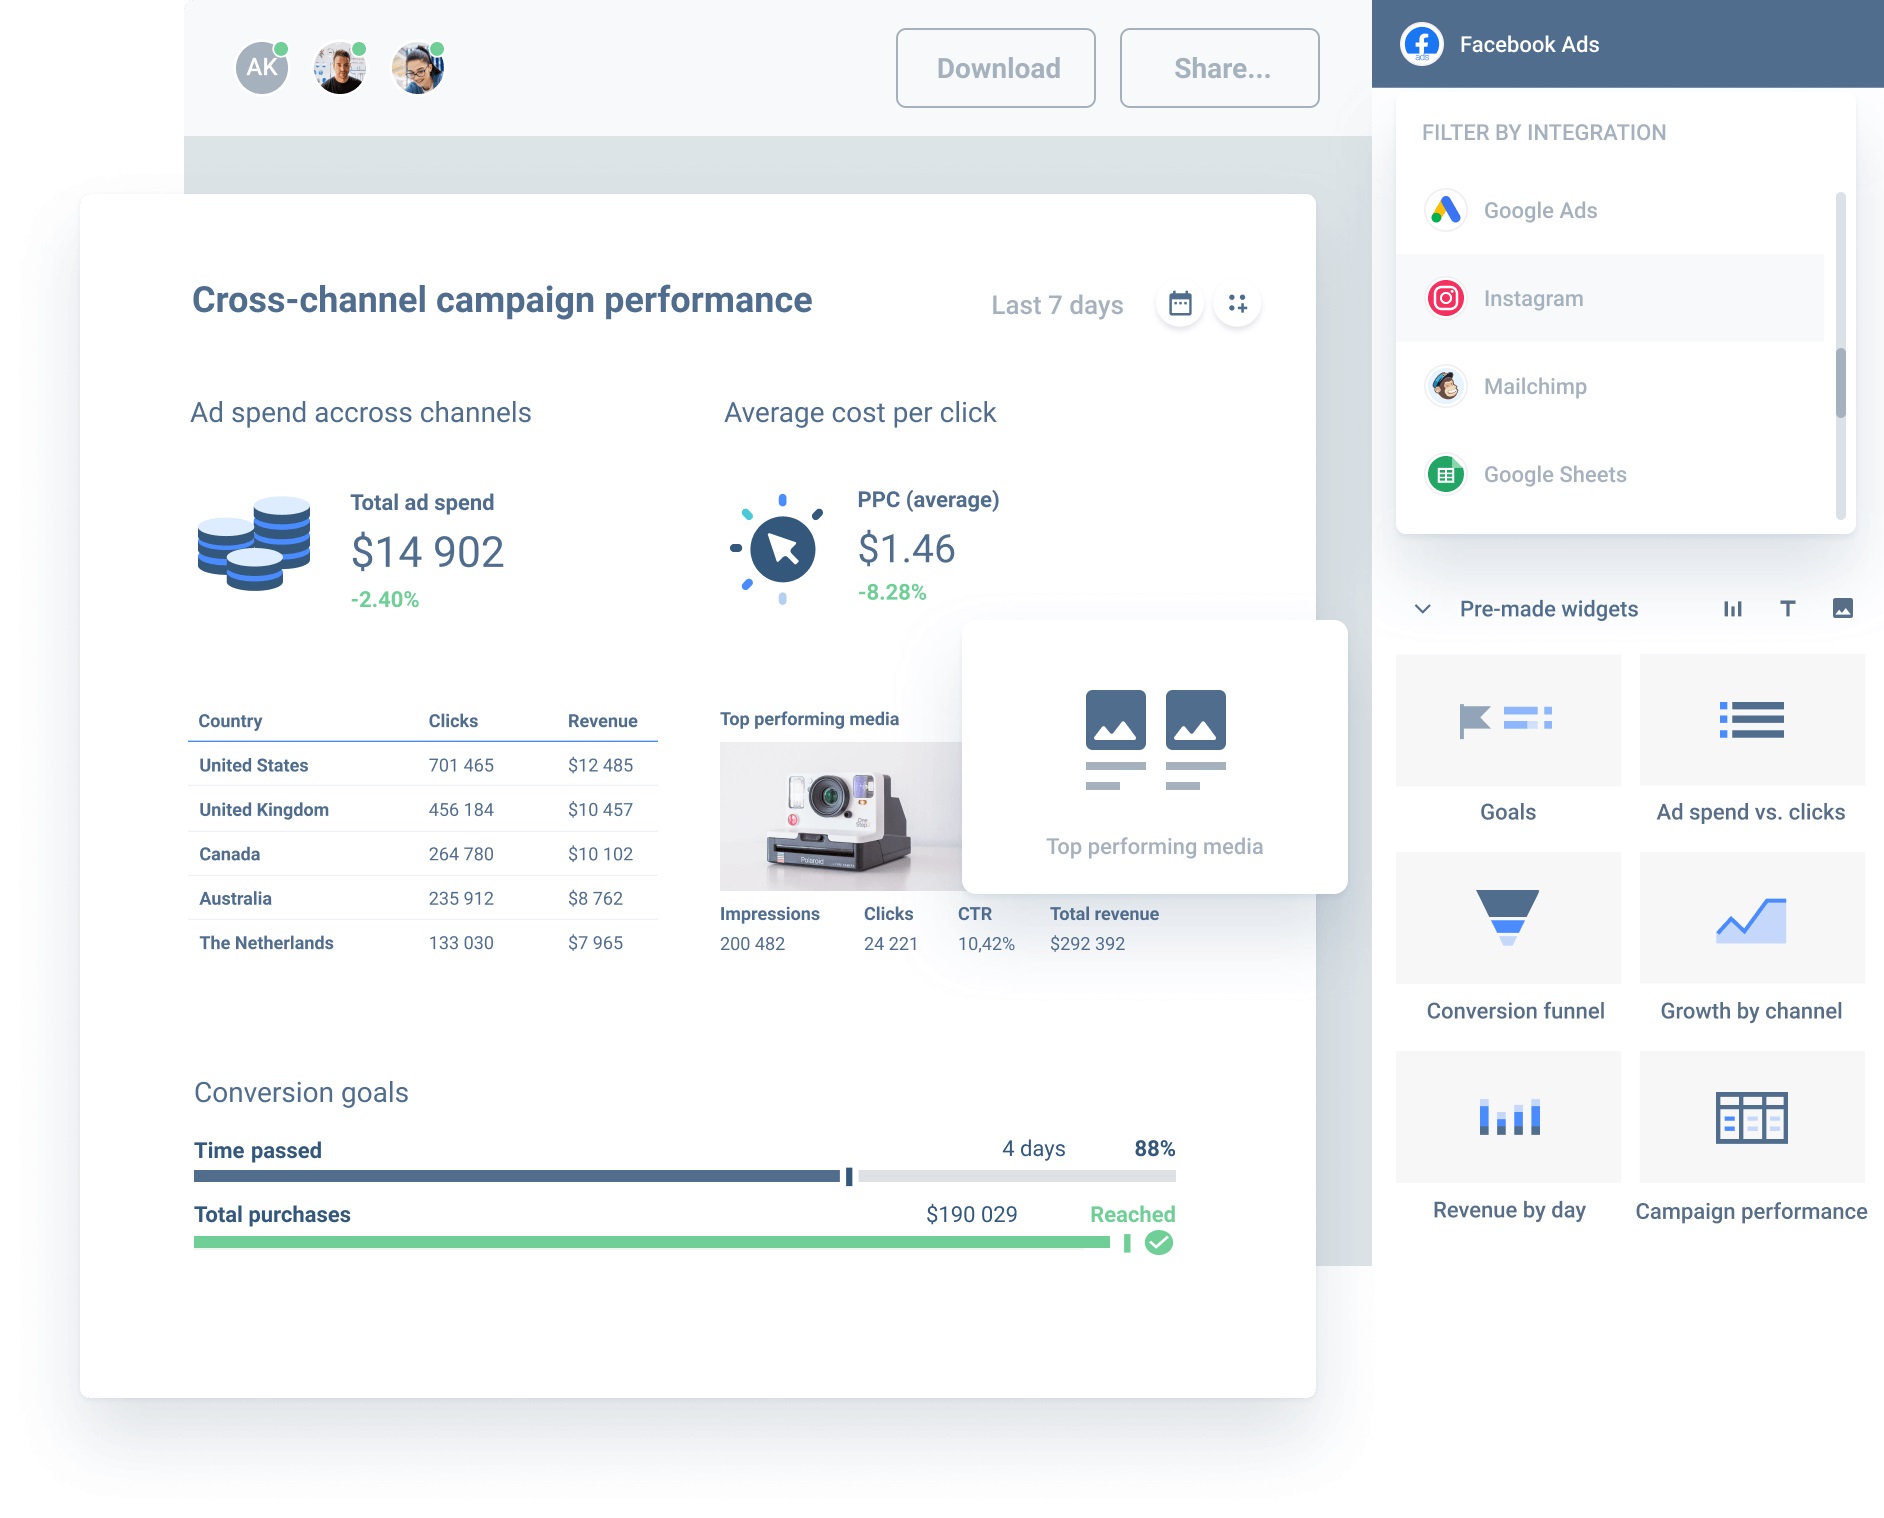This screenshot has height=1518, width=1884.
Task: Click the Google Sheets logo icon
Action: [x=1446, y=474]
